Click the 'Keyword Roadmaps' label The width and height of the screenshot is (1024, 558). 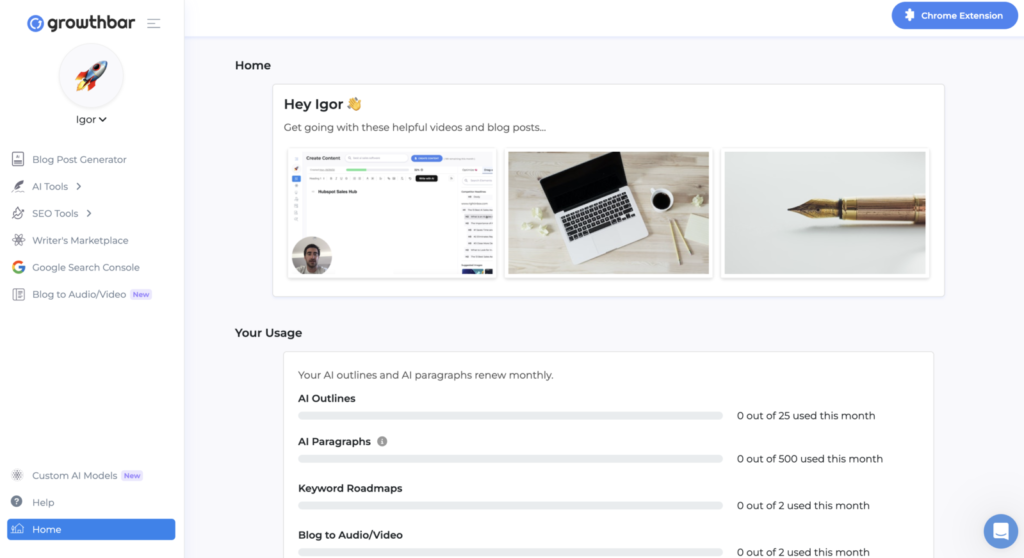tap(350, 488)
